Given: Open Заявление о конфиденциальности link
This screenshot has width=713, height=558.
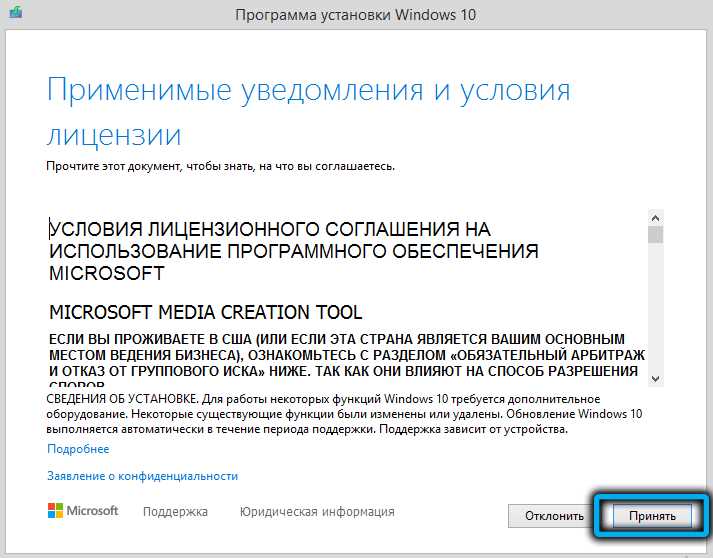Looking at the screenshot, I should pyautogui.click(x=142, y=476).
